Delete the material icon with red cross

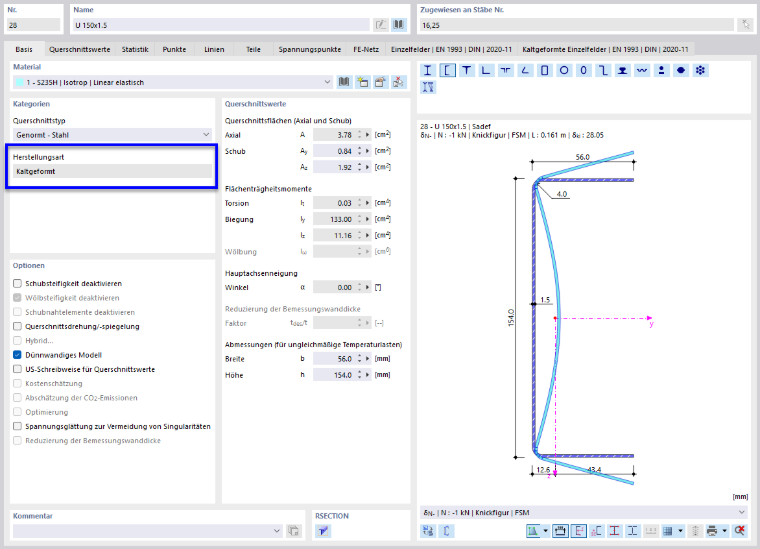click(398, 82)
